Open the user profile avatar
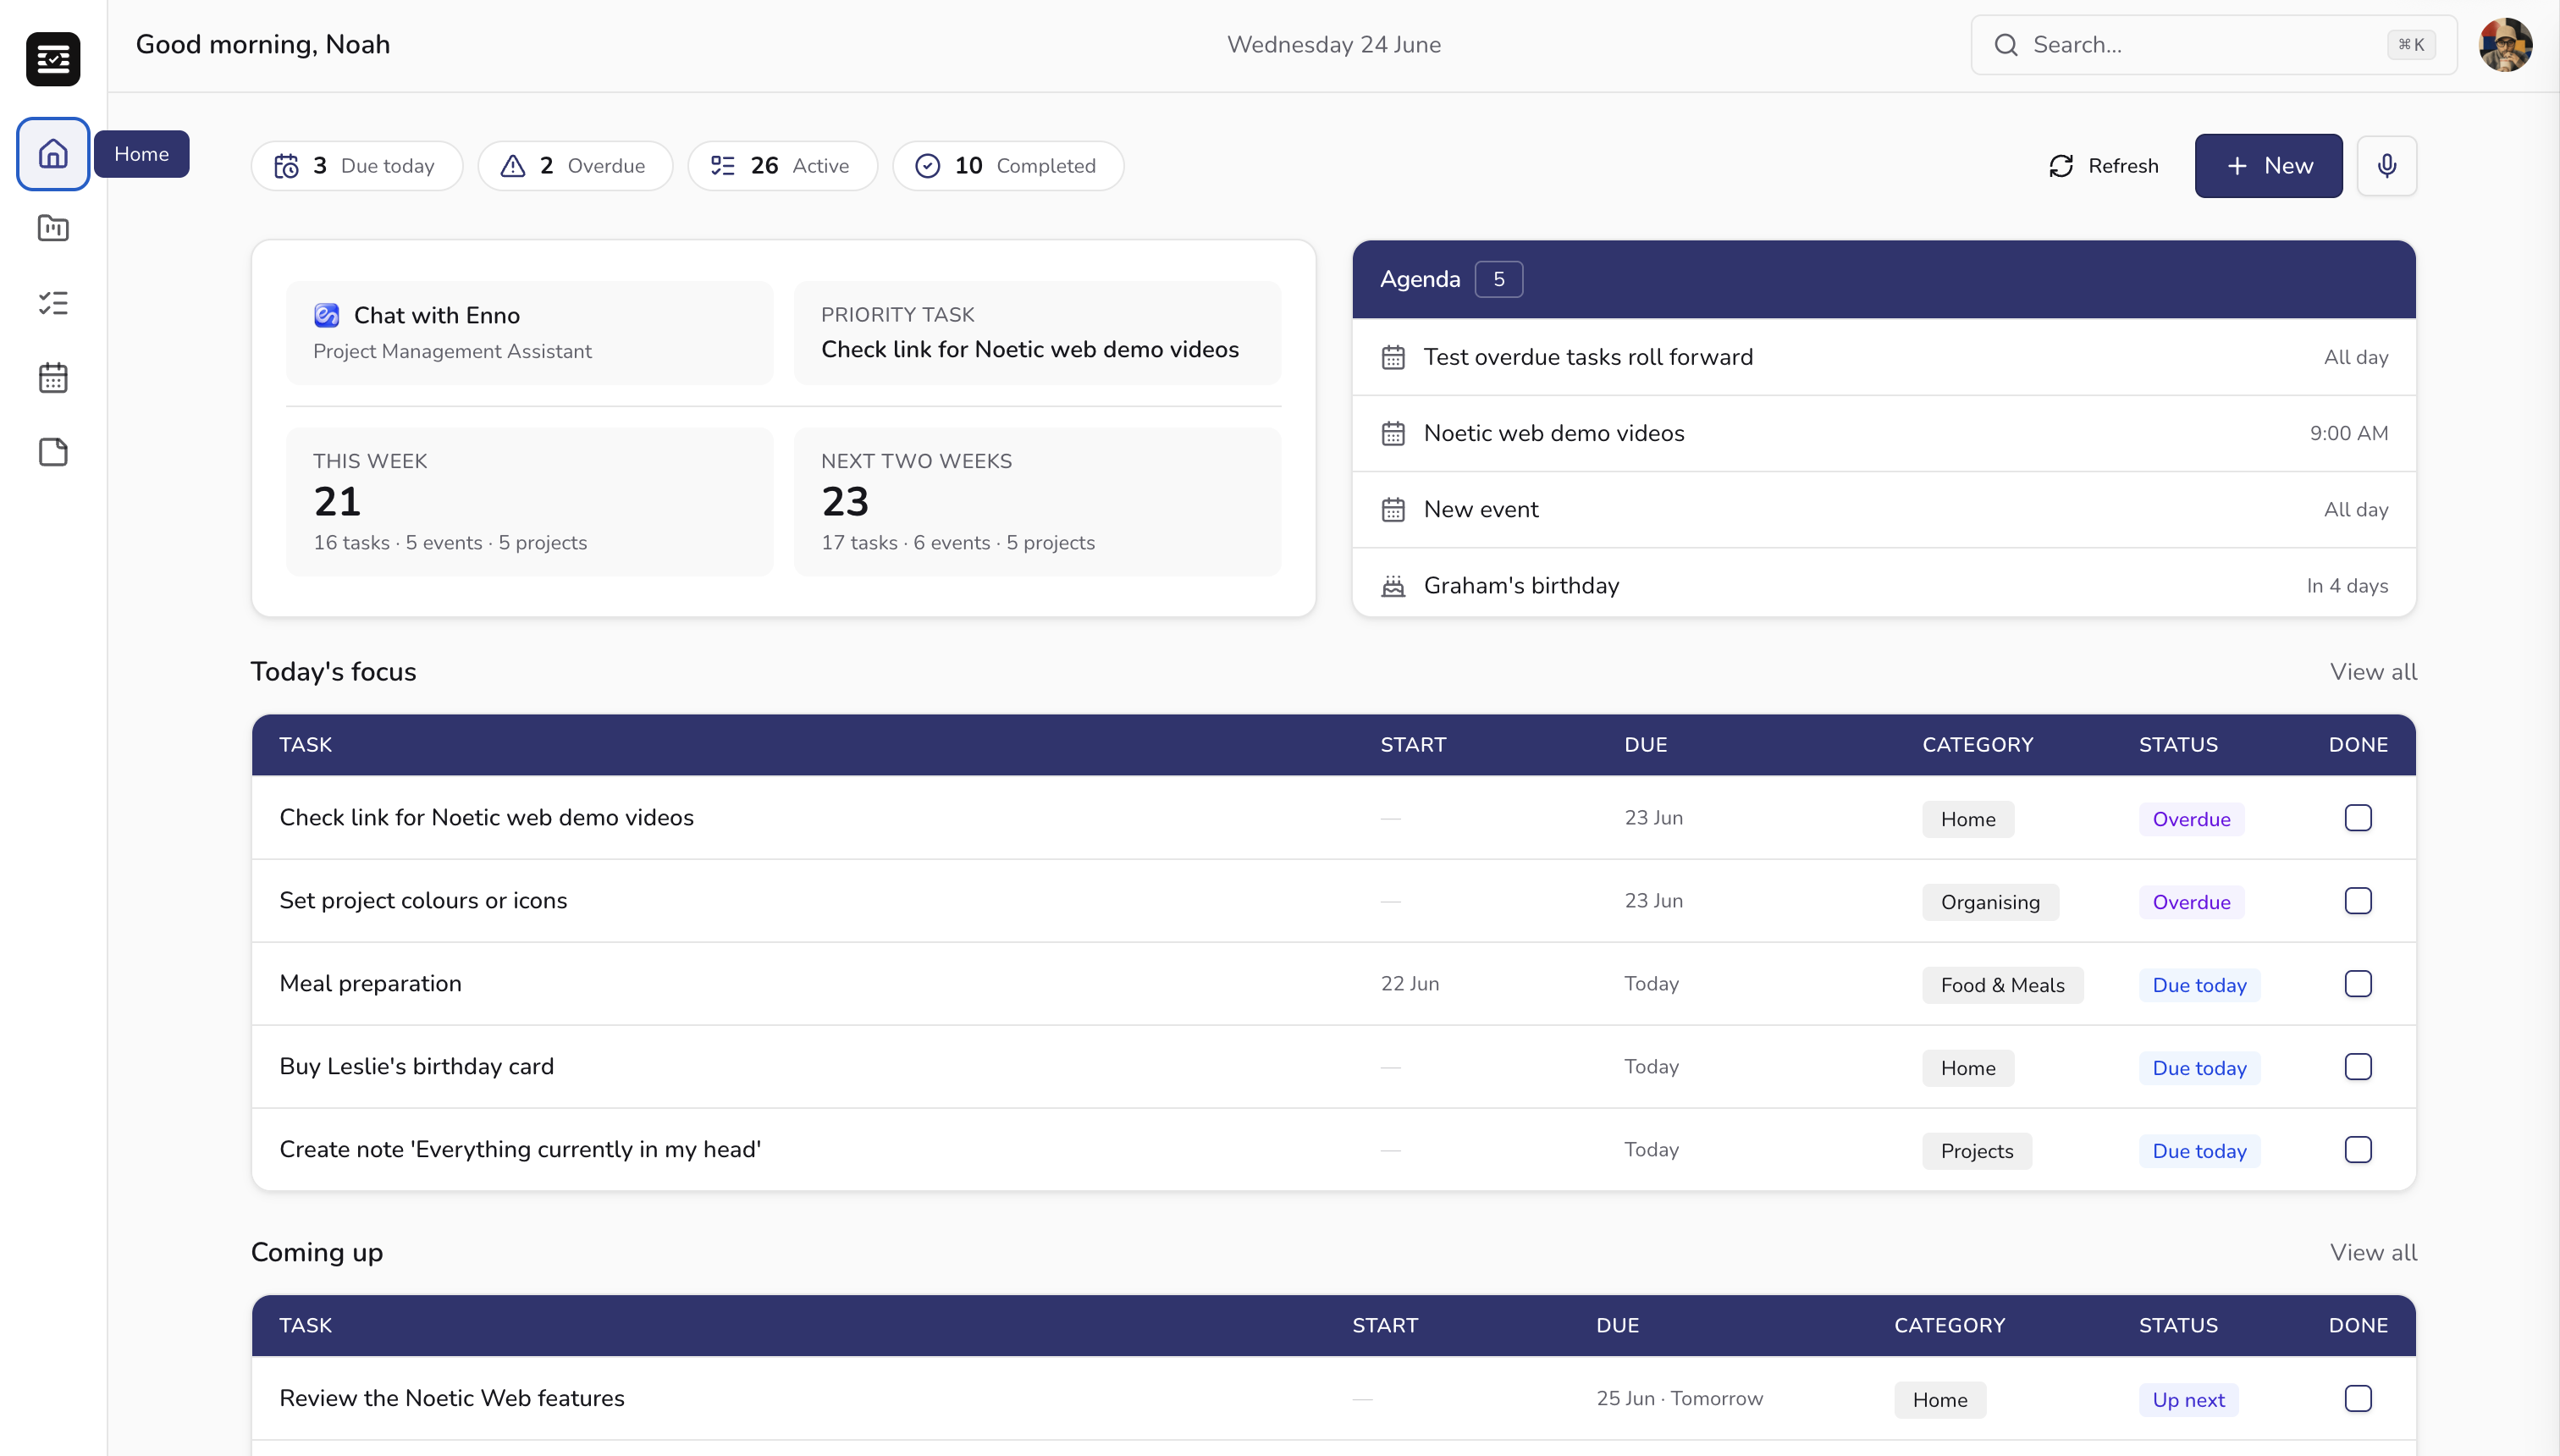 [2505, 45]
